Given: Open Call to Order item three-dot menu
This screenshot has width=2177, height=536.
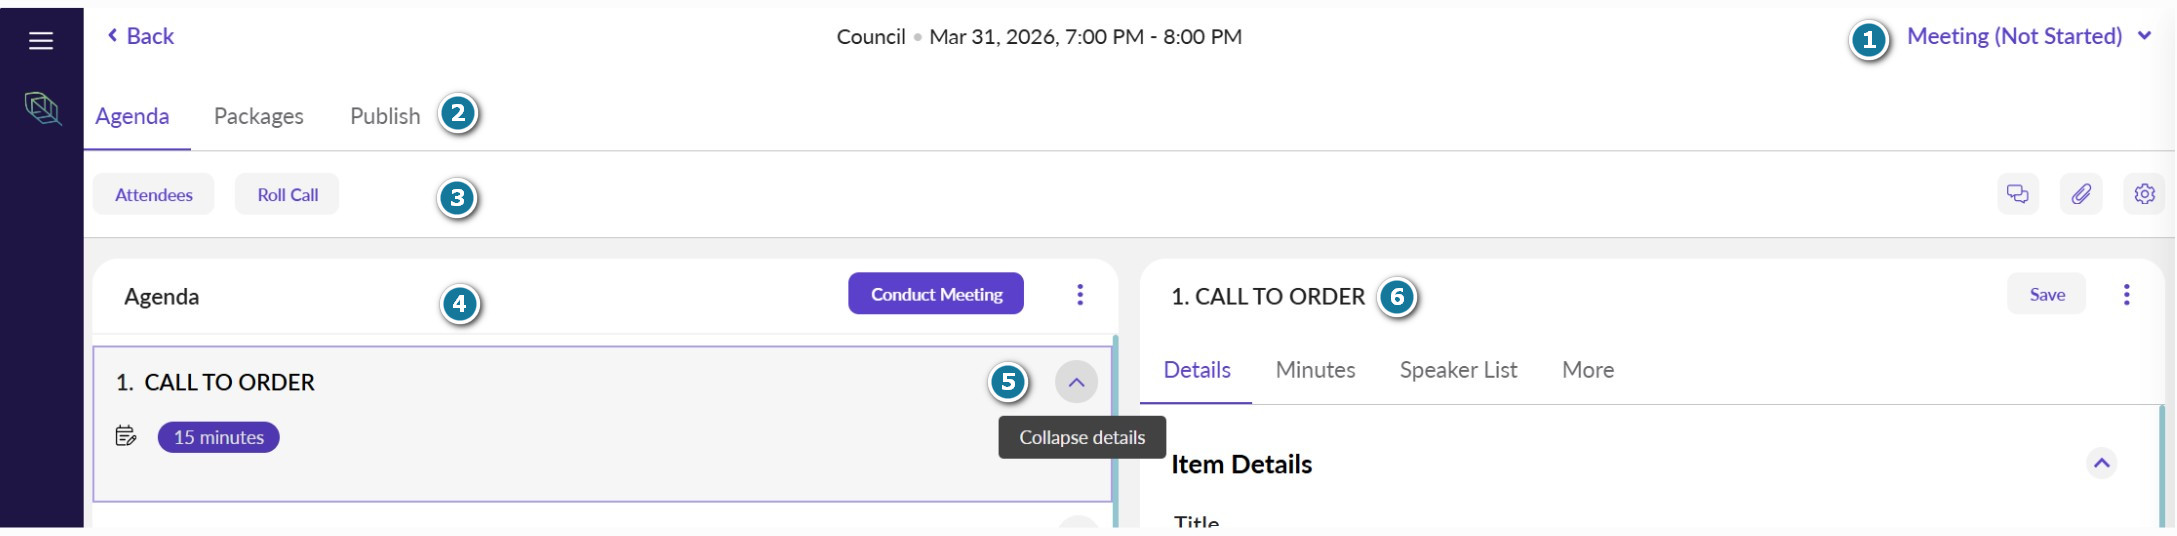Looking at the screenshot, I should [2127, 294].
